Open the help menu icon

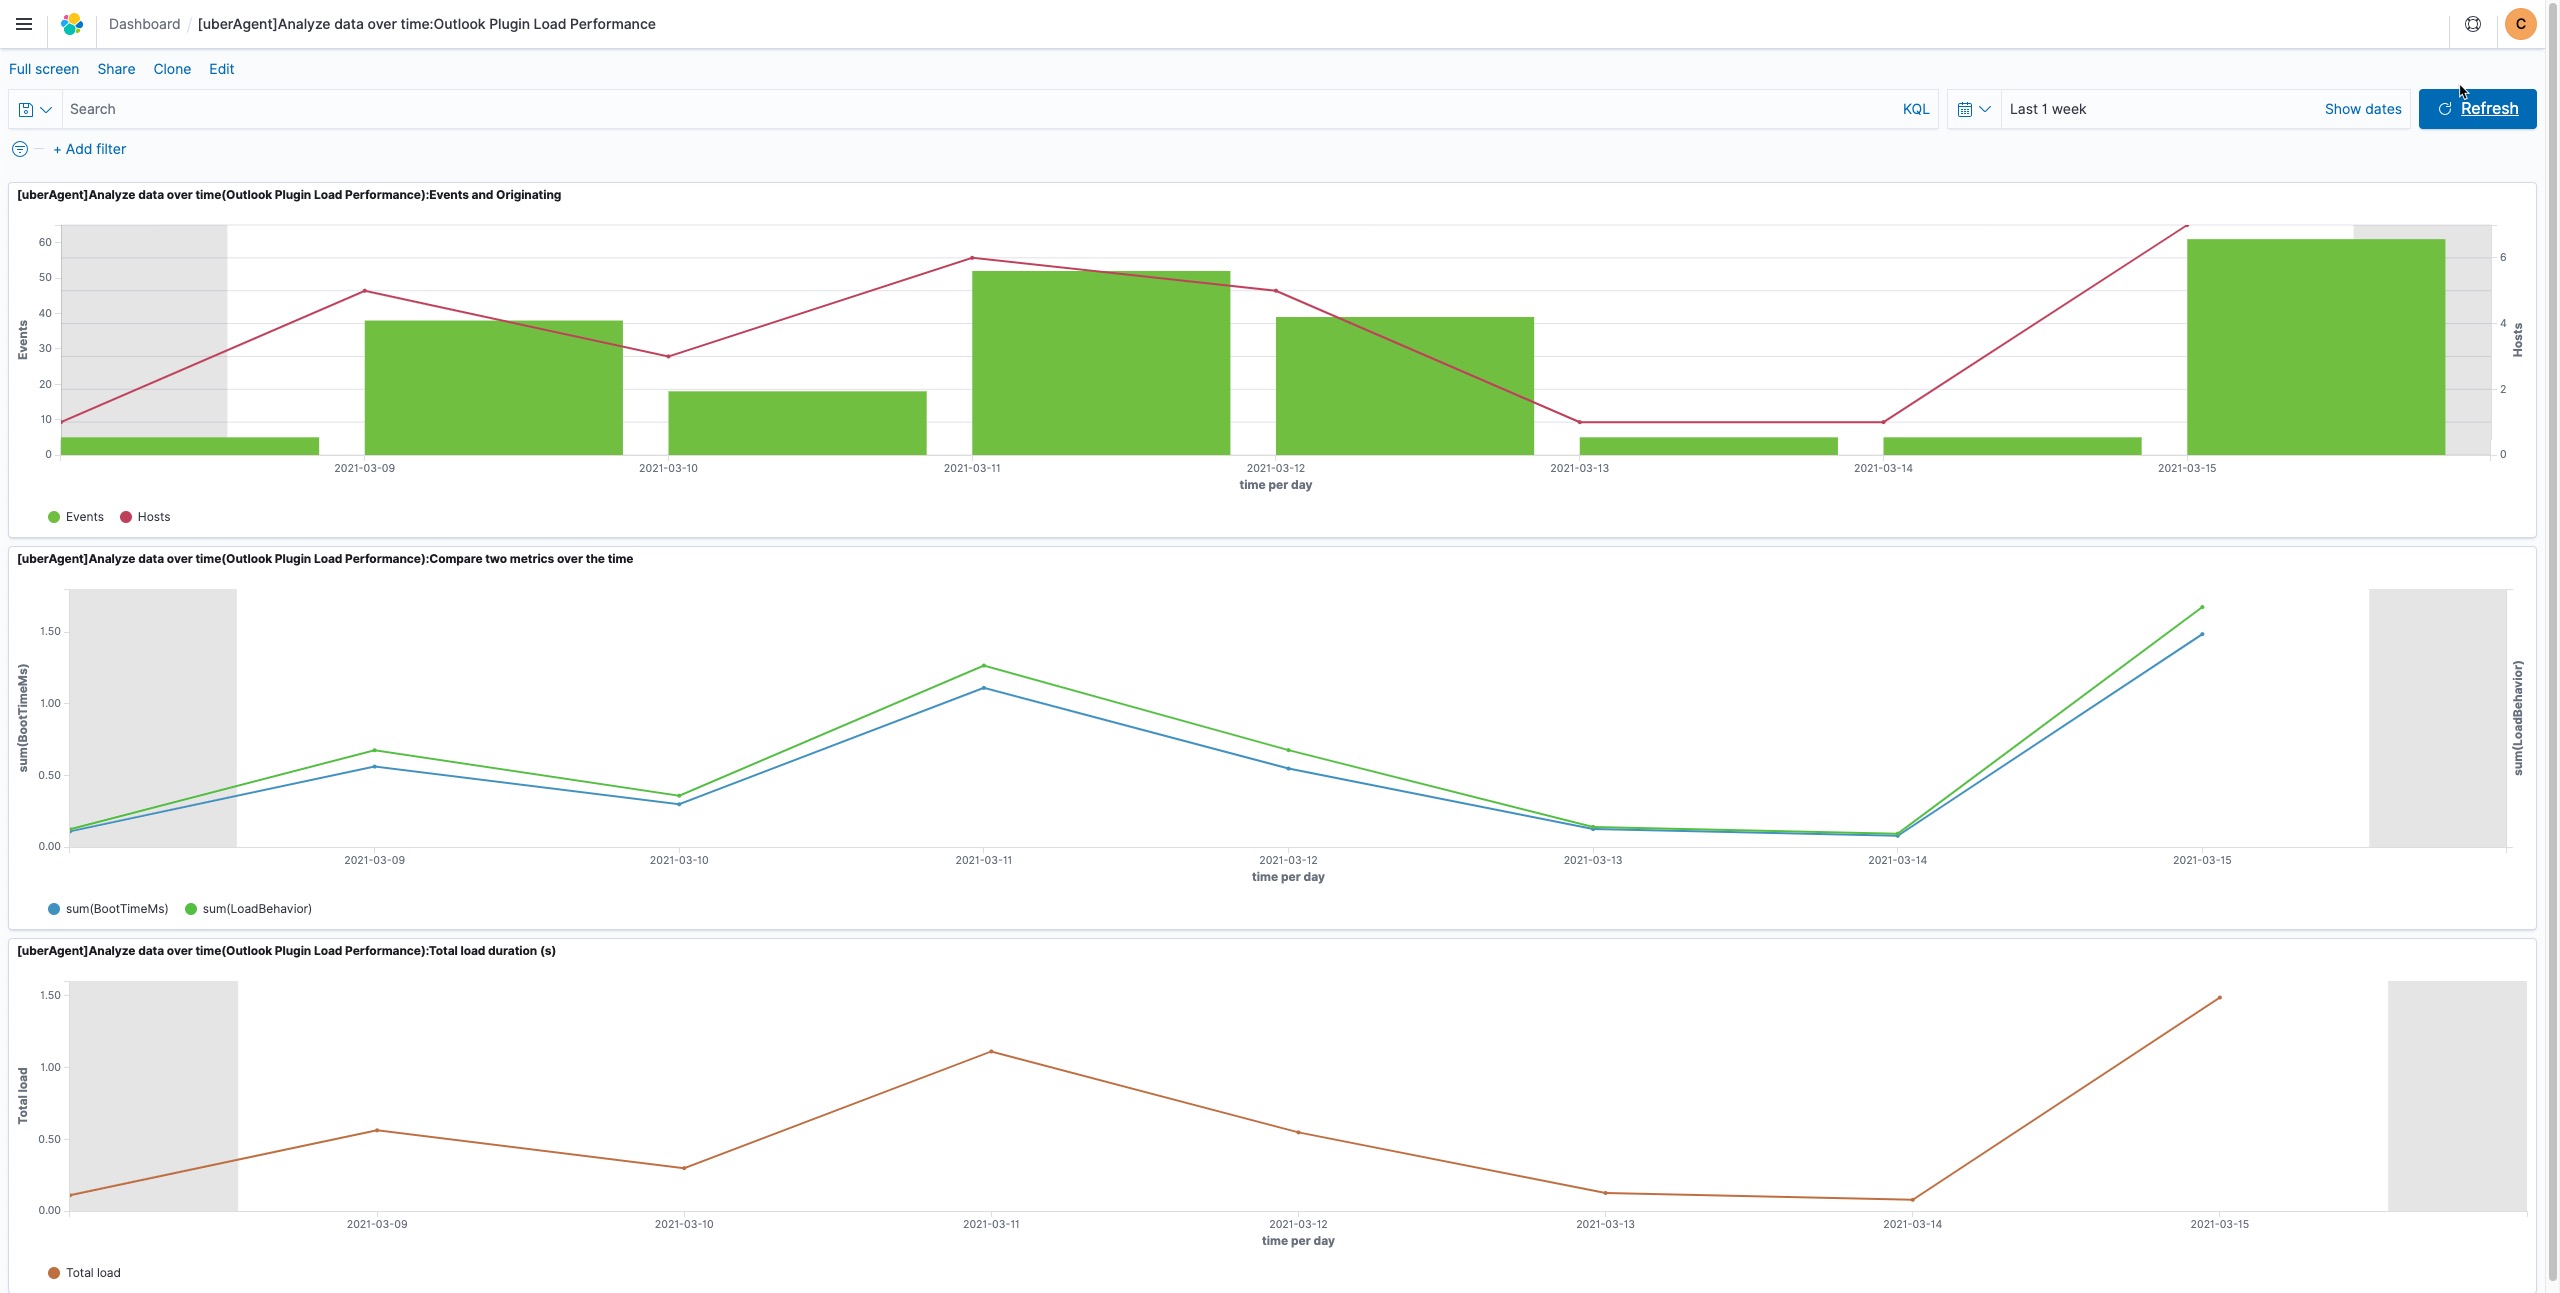[x=2472, y=24]
